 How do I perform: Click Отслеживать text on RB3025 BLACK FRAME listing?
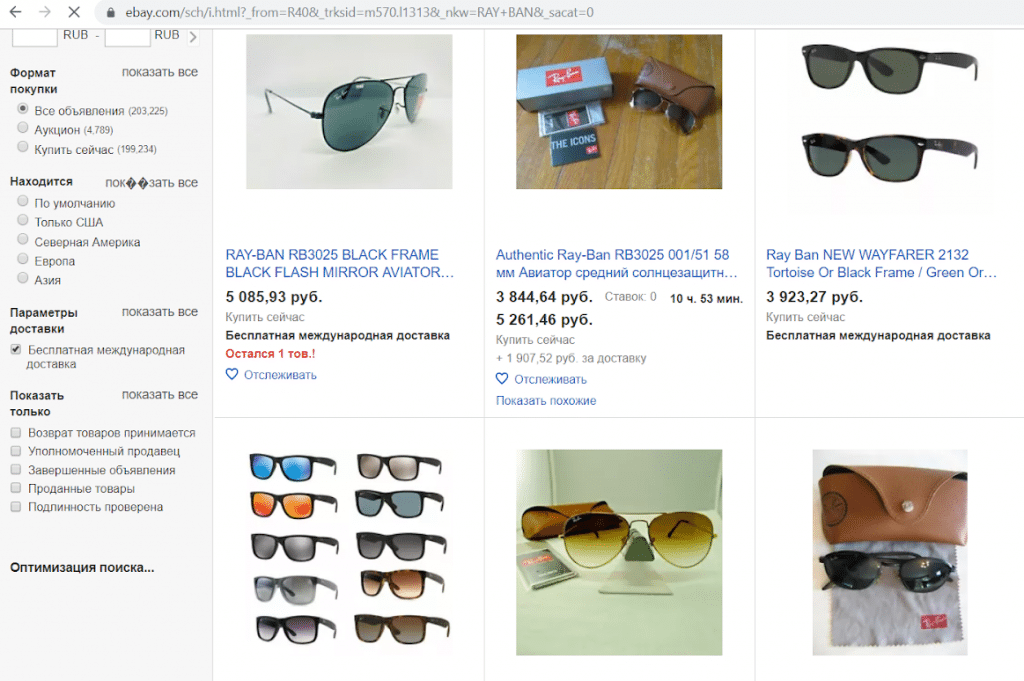[x=280, y=375]
